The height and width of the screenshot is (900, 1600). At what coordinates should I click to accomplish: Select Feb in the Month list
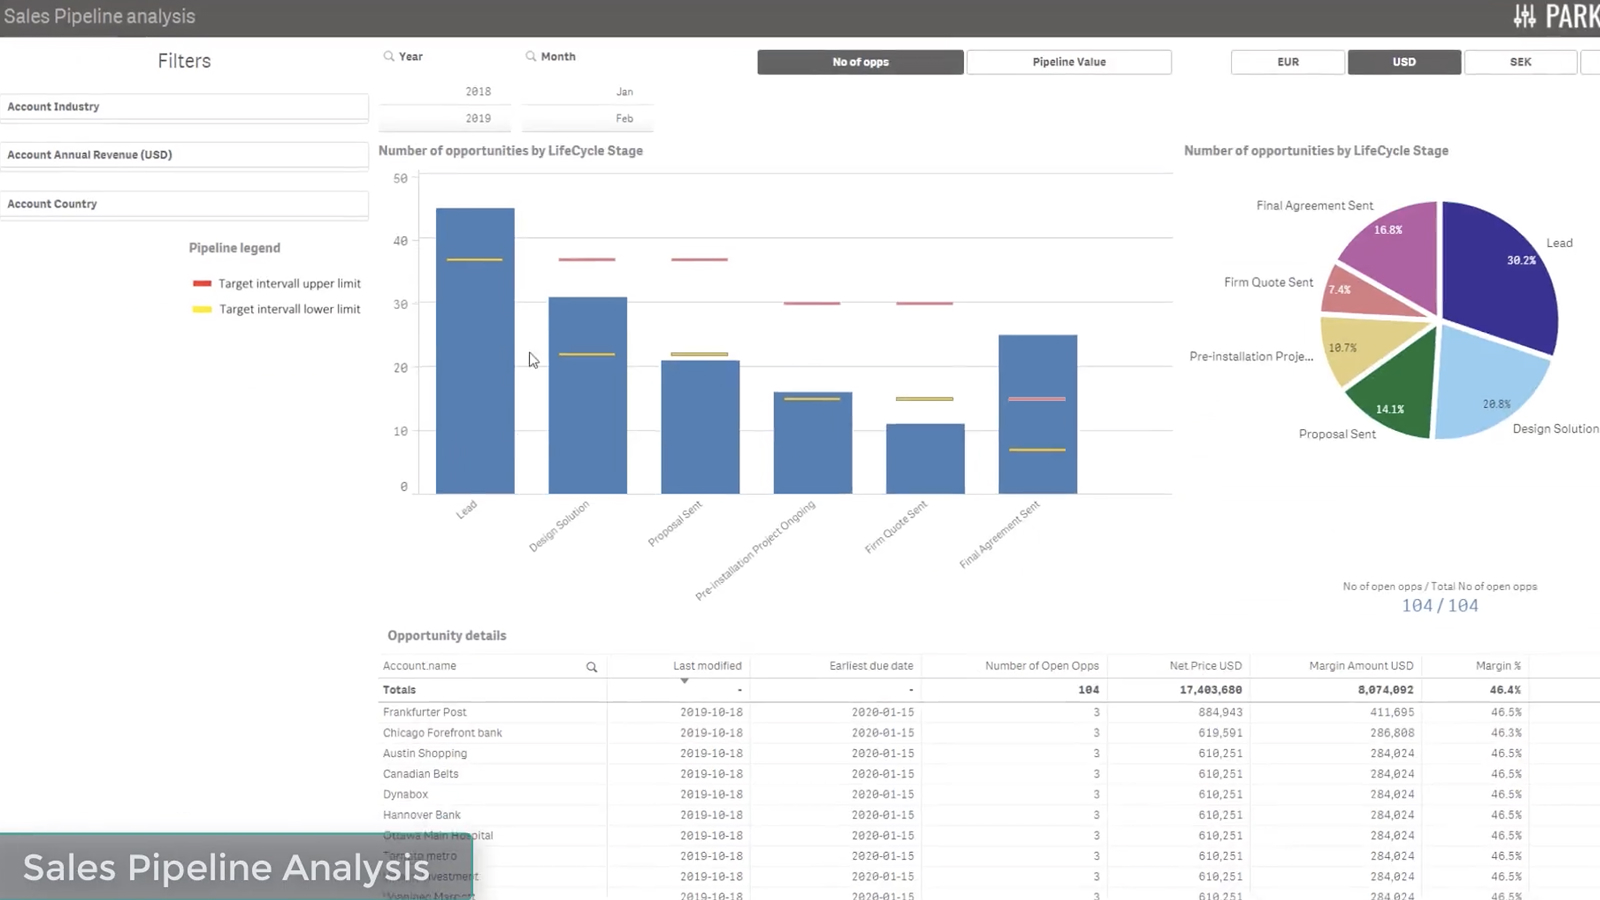coord(624,119)
